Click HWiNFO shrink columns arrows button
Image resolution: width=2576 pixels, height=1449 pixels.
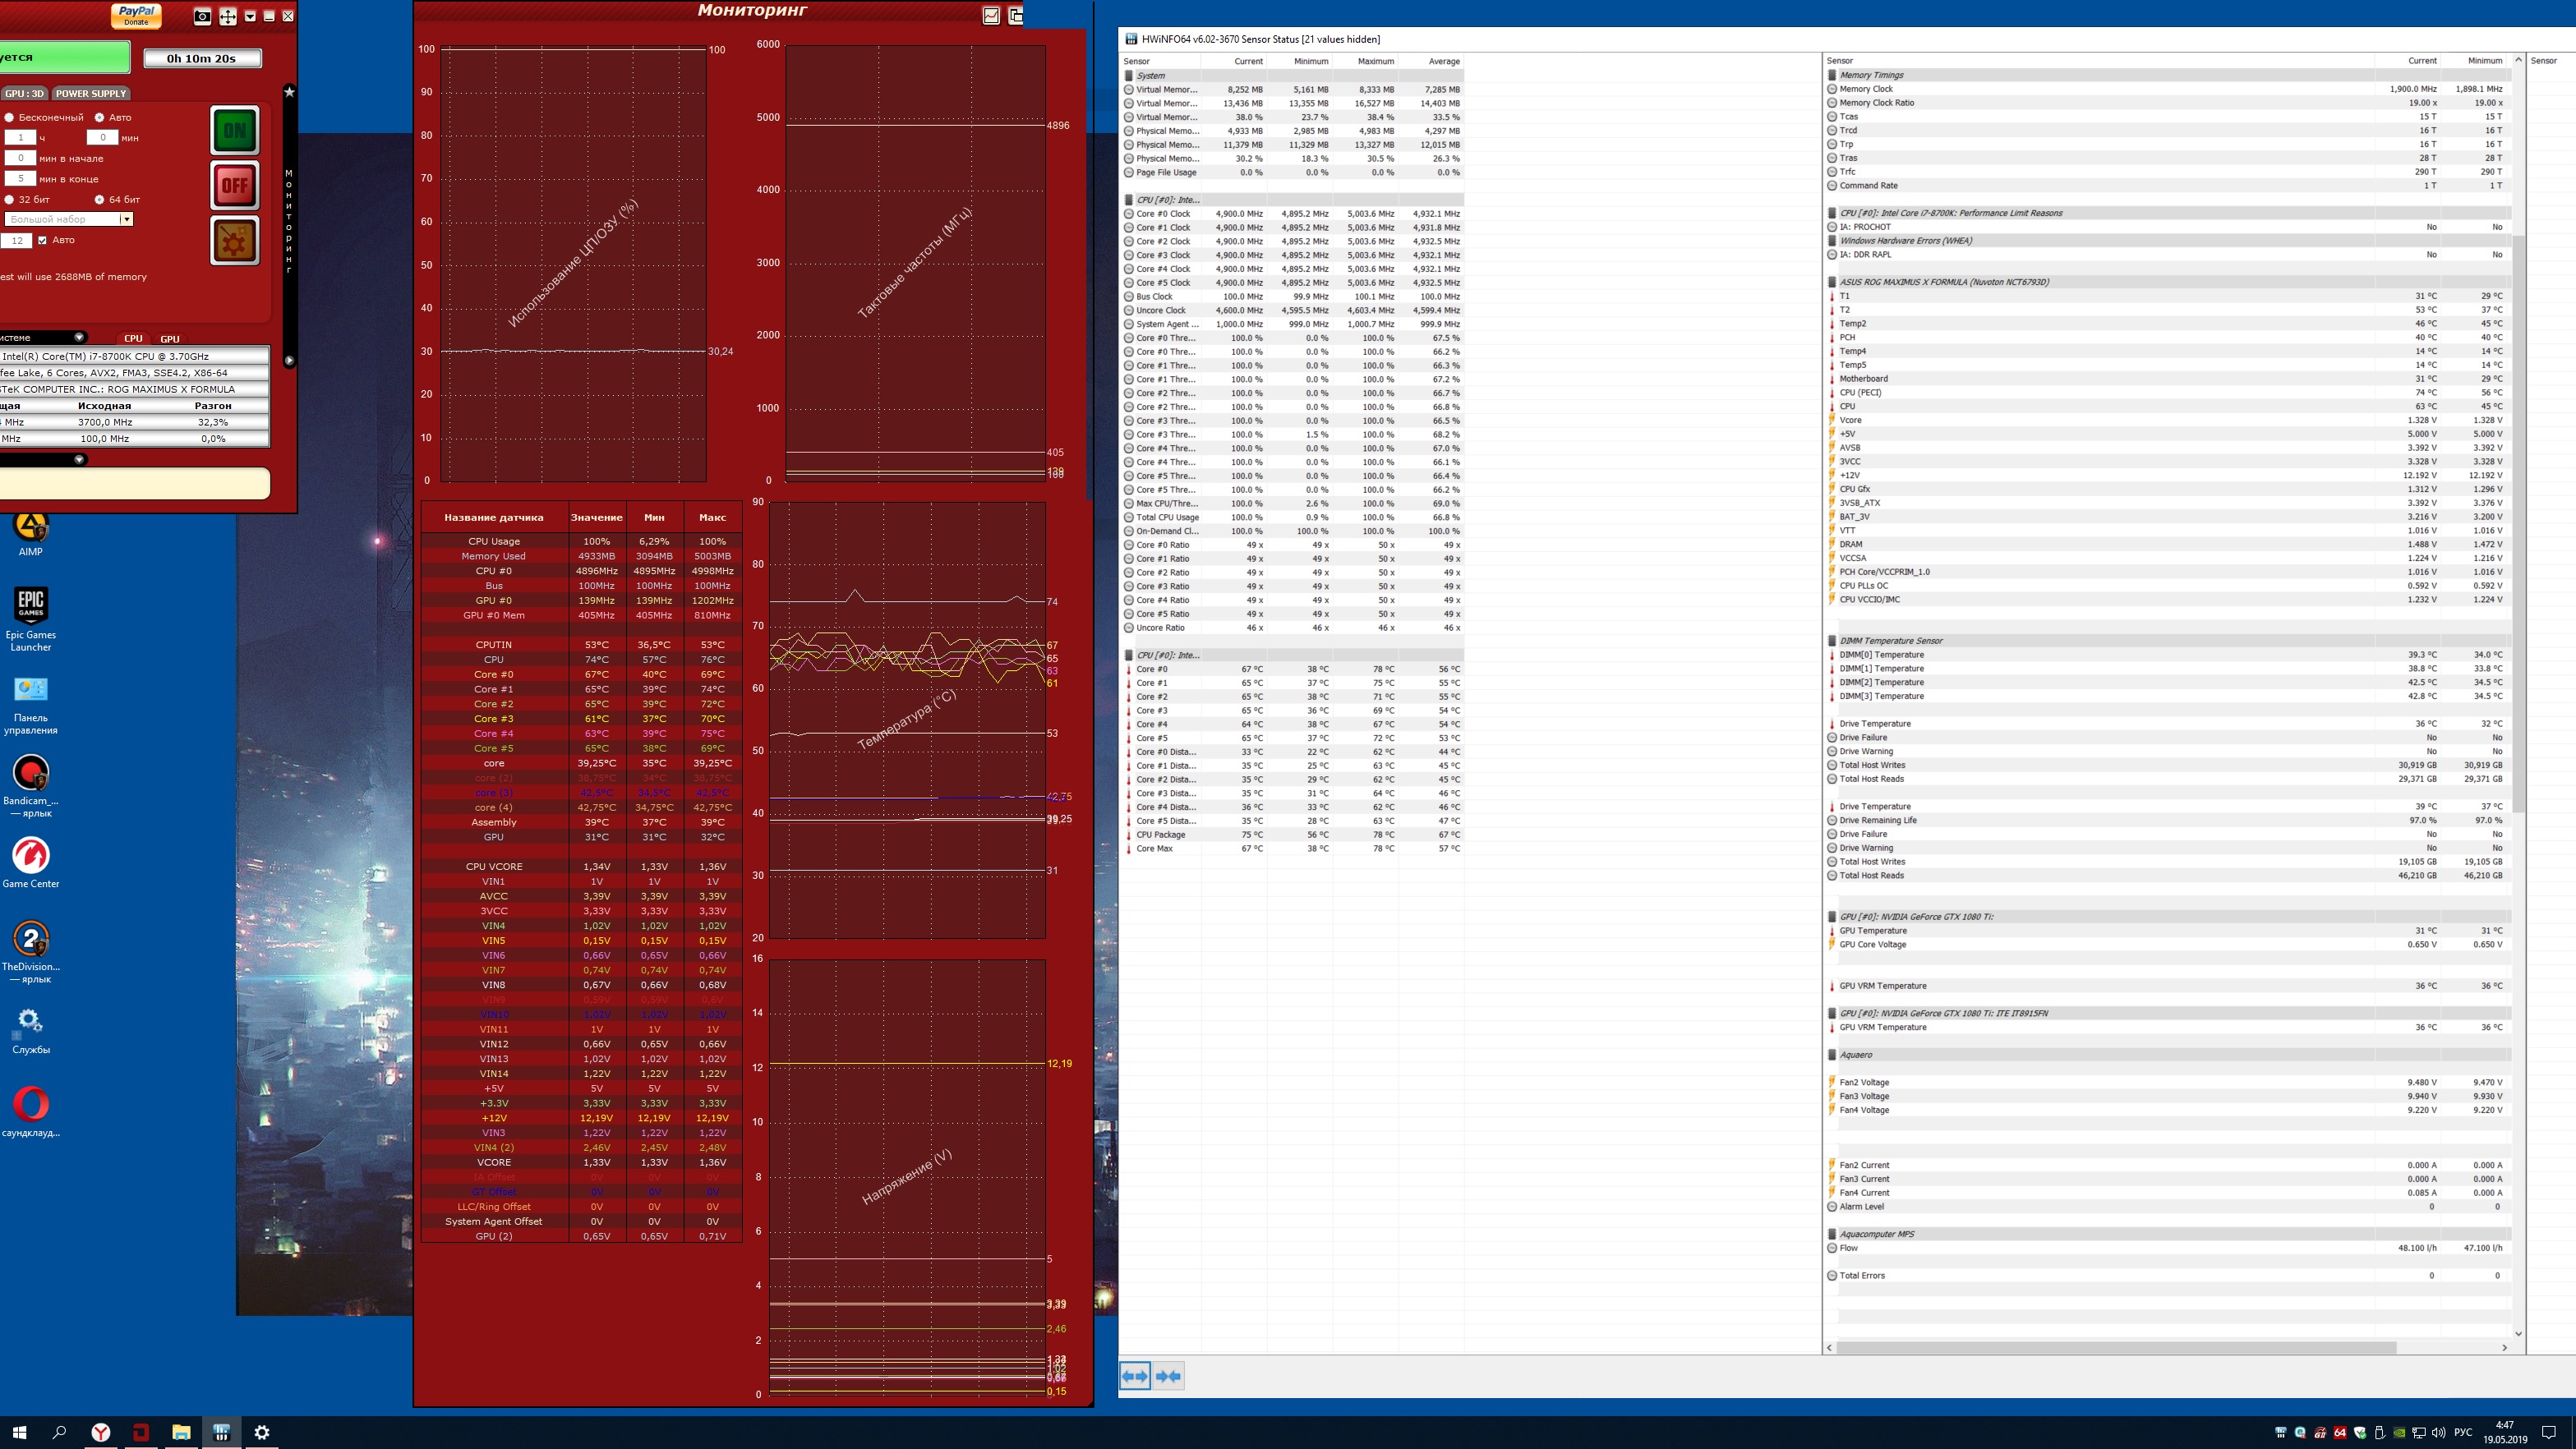click(x=1168, y=1376)
